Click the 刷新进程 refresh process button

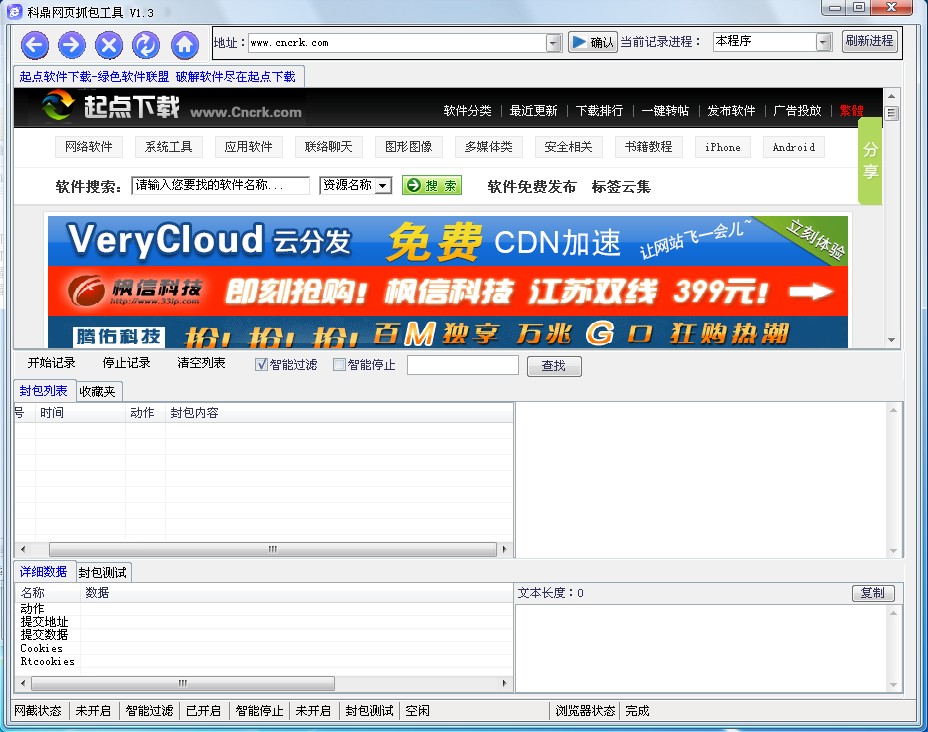pyautogui.click(x=869, y=42)
